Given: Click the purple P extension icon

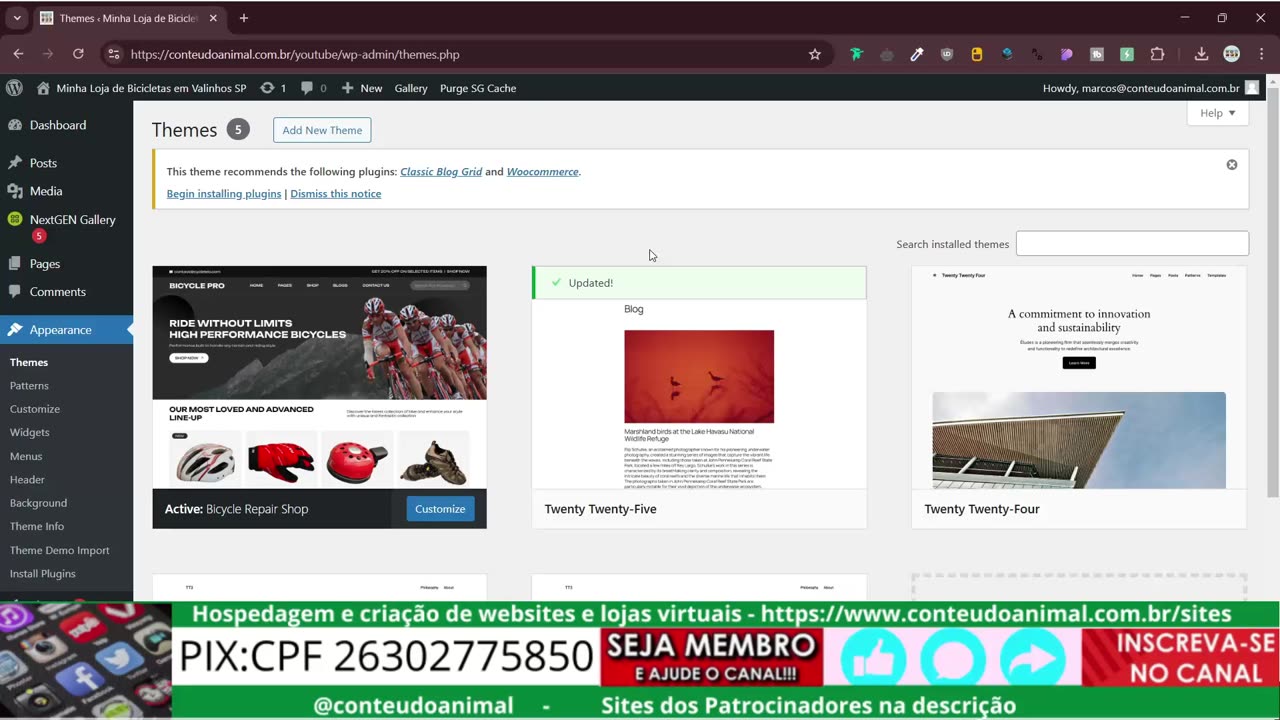Looking at the screenshot, I should click(x=1067, y=54).
